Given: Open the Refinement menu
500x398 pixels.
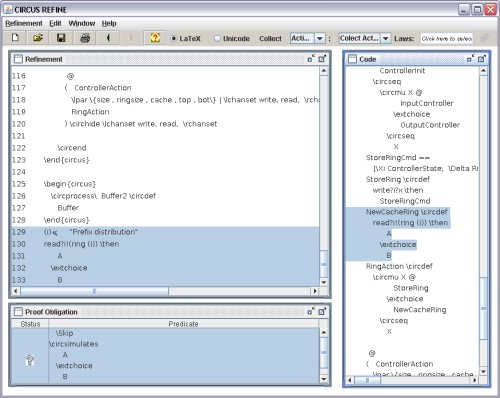Looking at the screenshot, I should coord(24,23).
